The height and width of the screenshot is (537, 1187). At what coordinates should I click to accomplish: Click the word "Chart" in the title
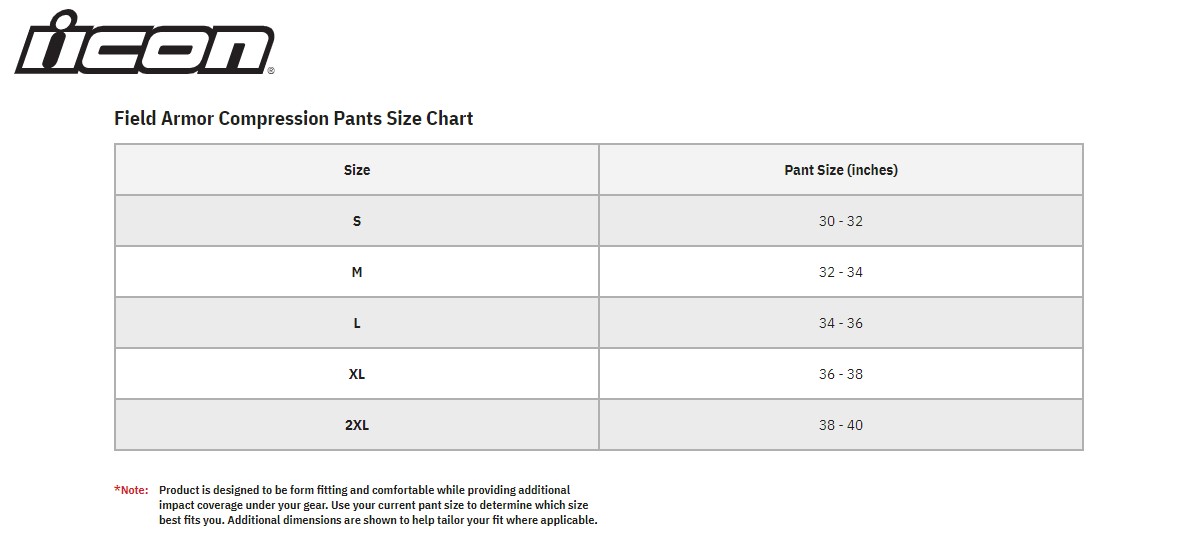(450, 118)
